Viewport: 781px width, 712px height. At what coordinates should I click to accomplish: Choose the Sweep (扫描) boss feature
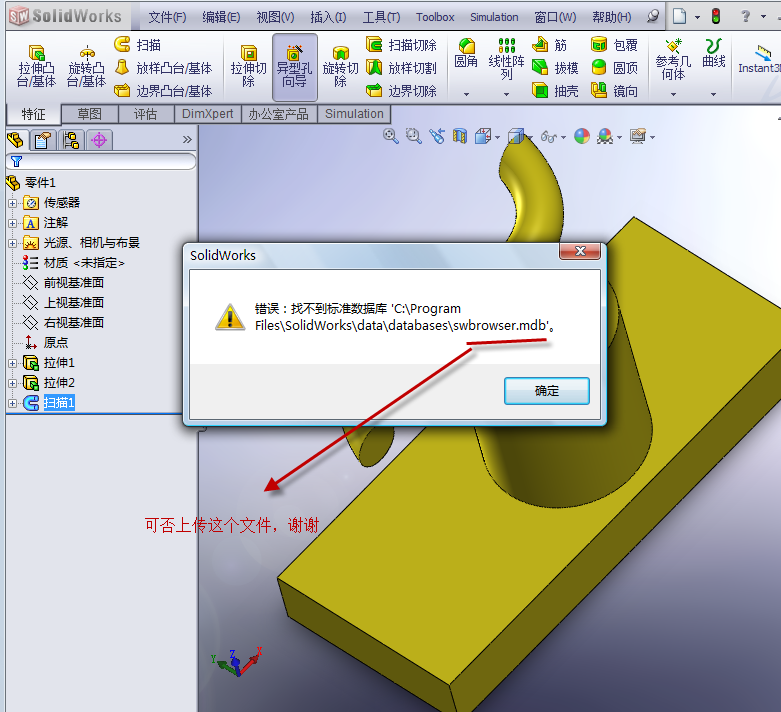point(137,45)
